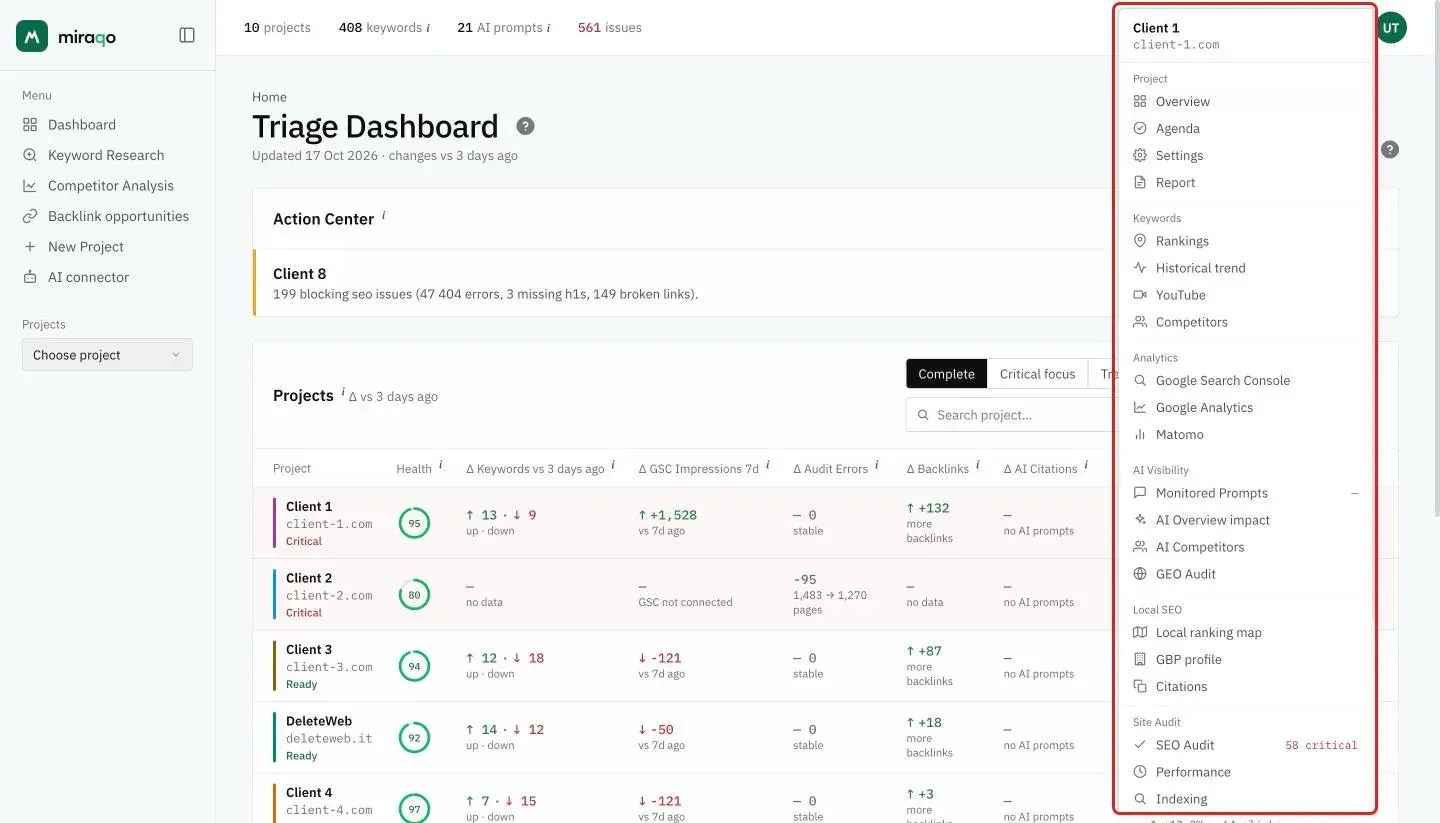Image resolution: width=1440 pixels, height=823 pixels.
Task: Open Performance under Site Audit
Action: 1245,772
